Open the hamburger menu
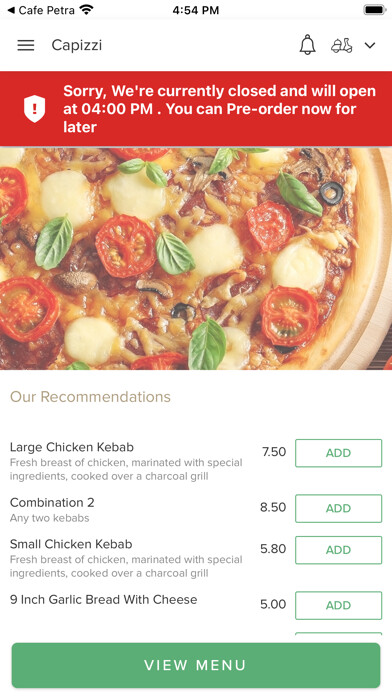This screenshot has width=392, height=696. point(26,45)
